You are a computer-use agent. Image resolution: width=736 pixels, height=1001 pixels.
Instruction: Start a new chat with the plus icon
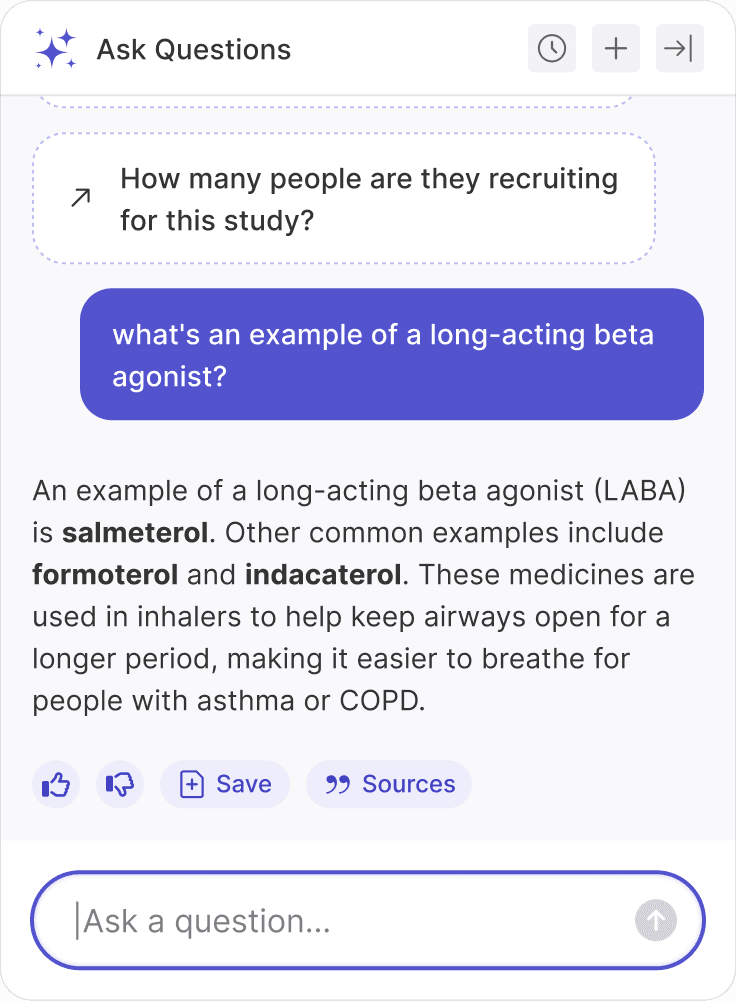[x=616, y=49]
